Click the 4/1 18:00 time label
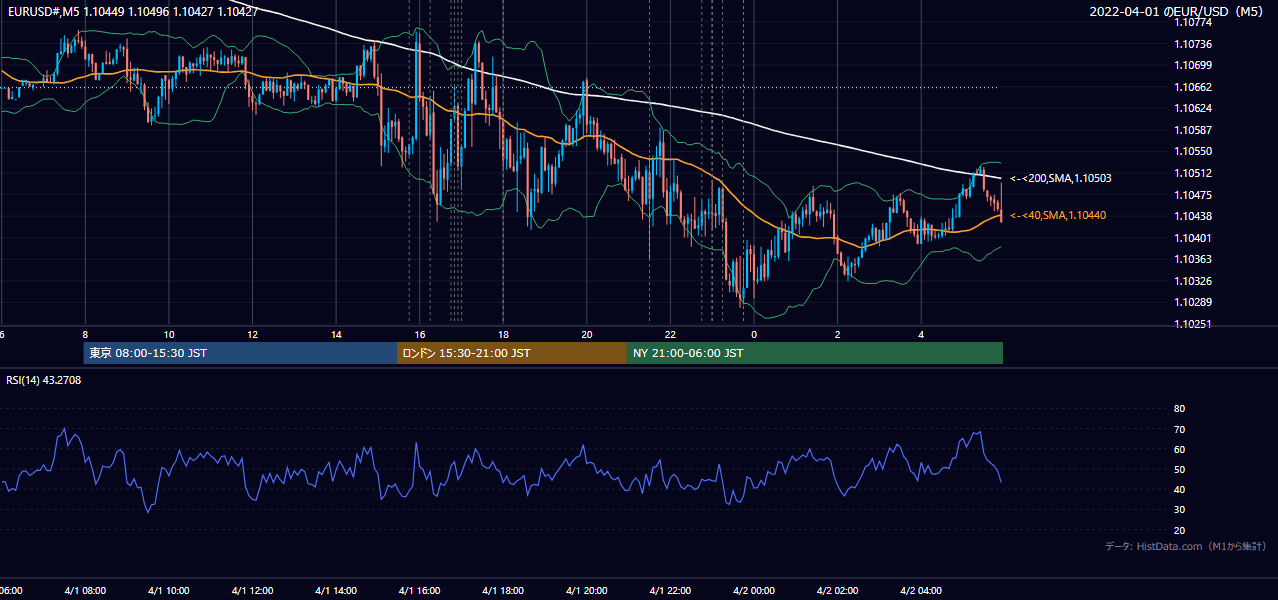 click(503, 591)
